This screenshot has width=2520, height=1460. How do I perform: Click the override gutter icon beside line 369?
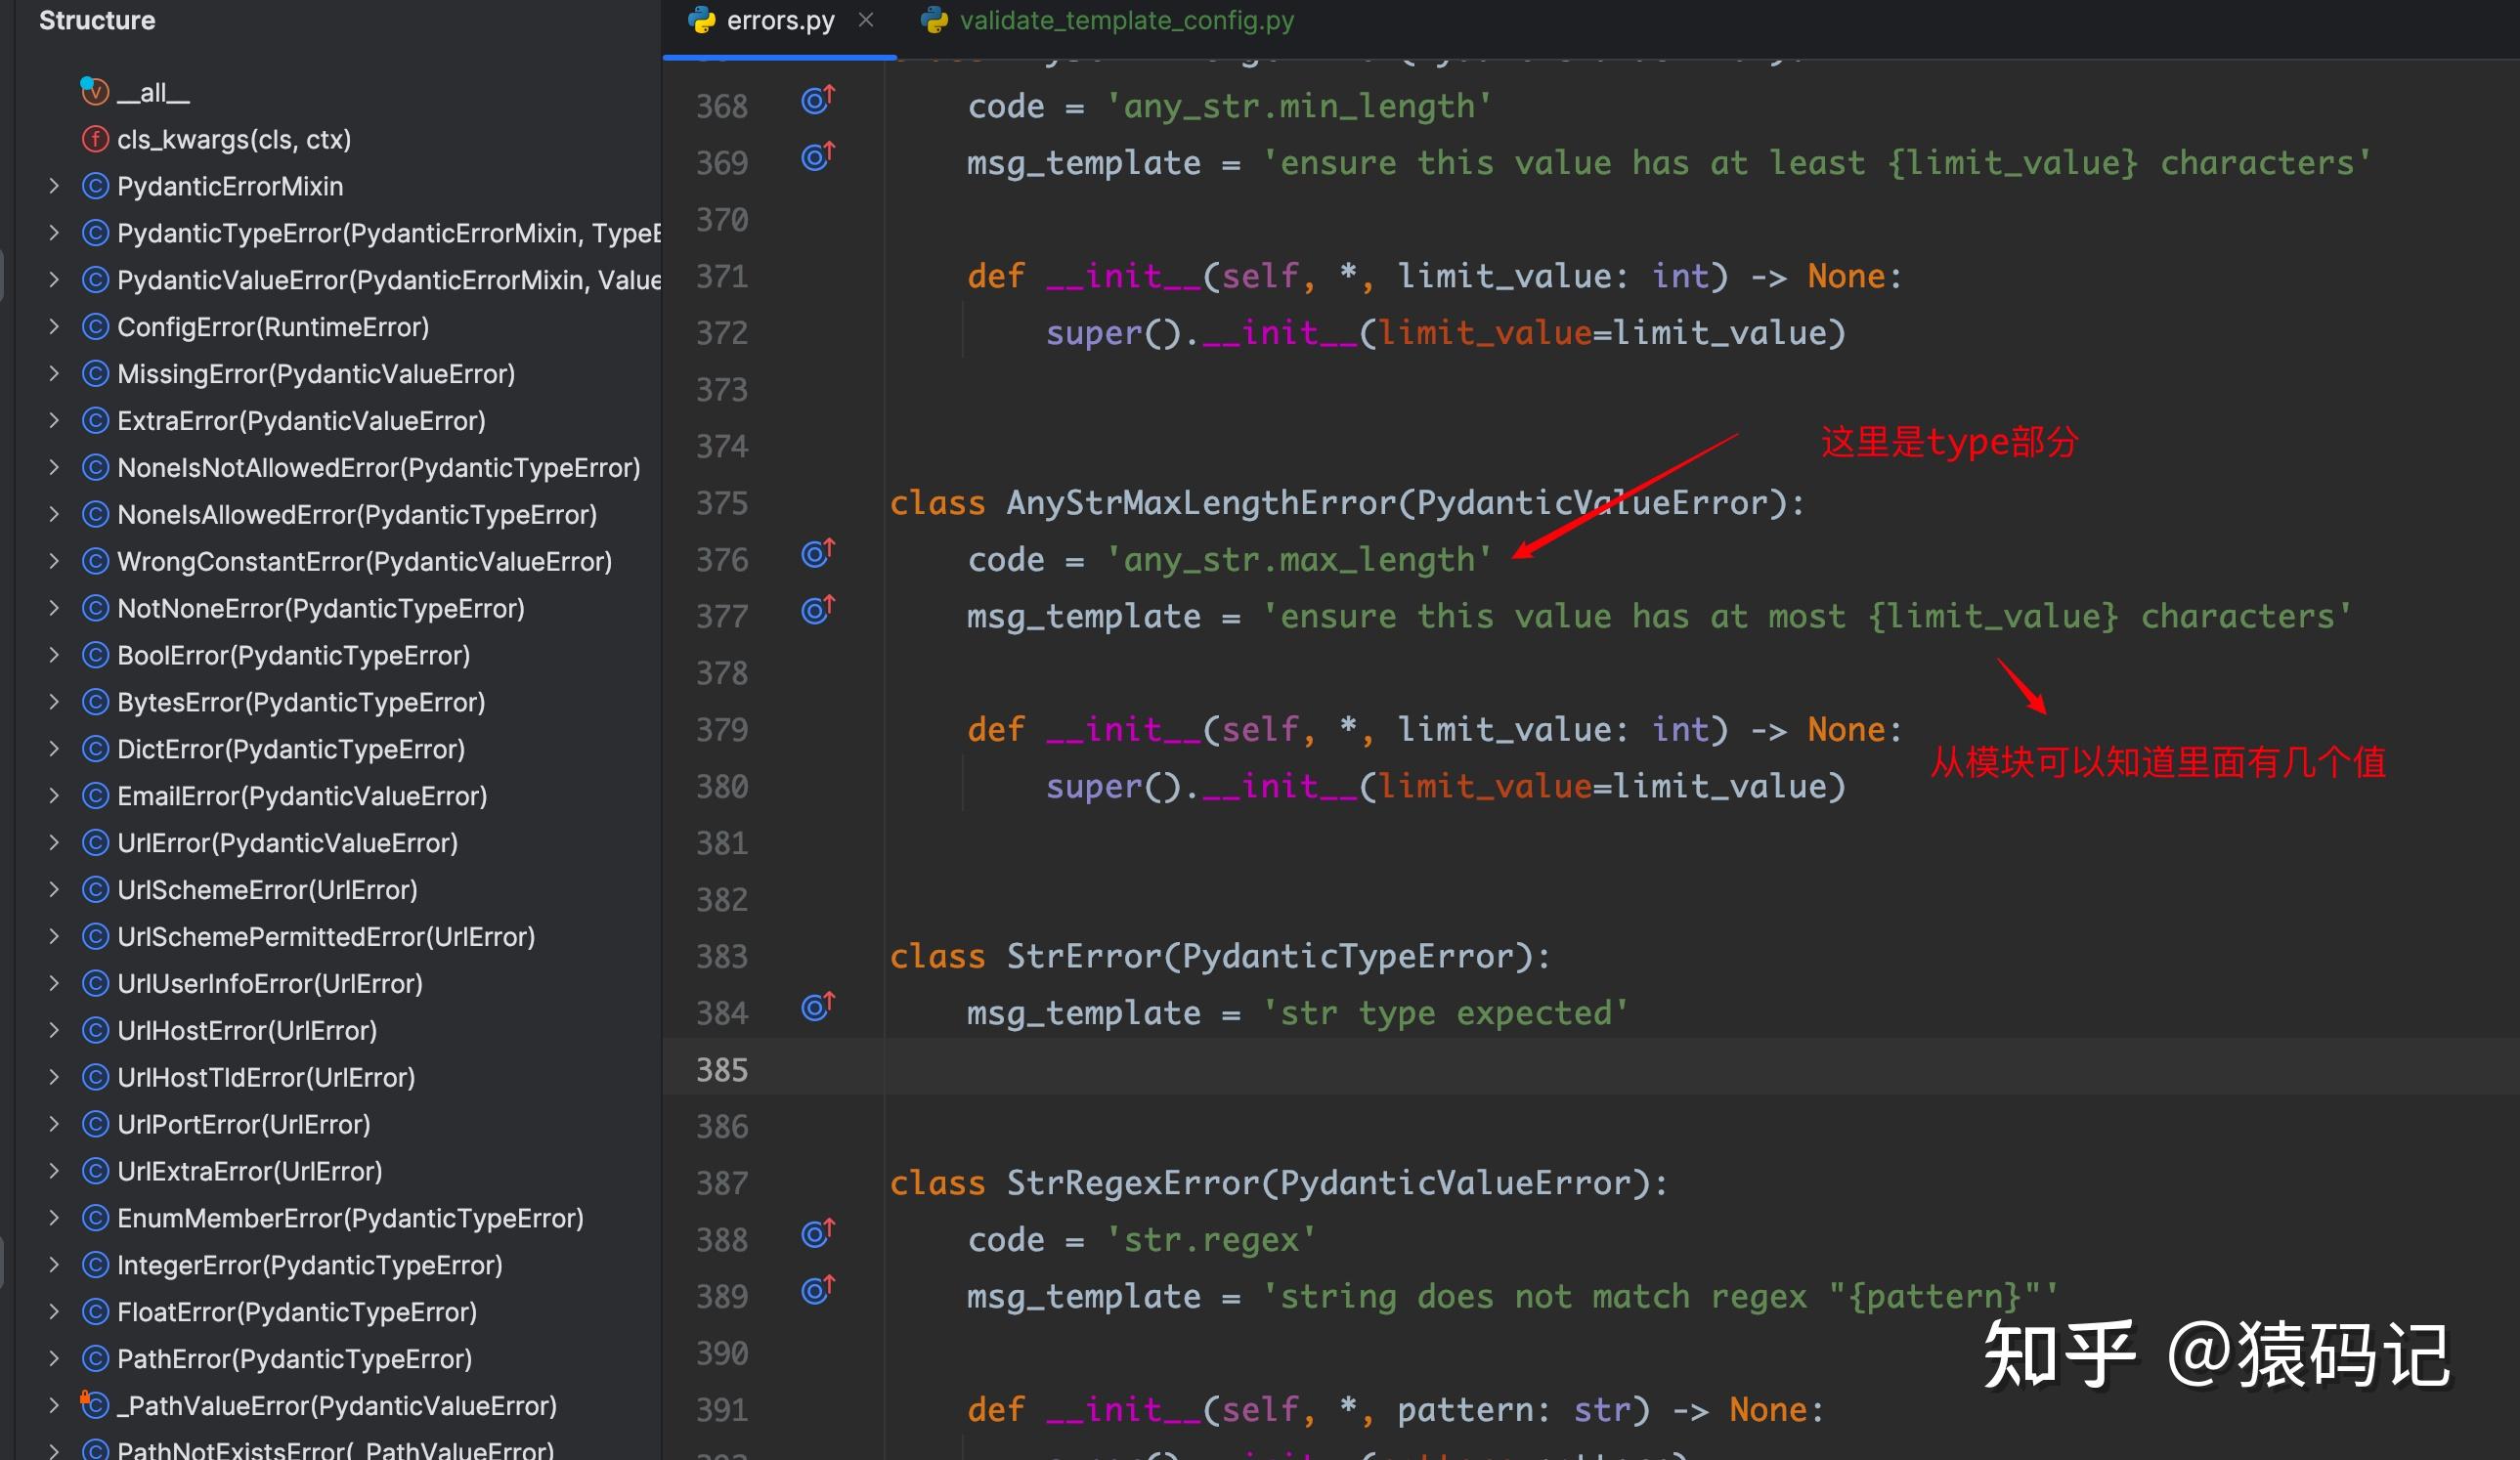click(x=818, y=157)
